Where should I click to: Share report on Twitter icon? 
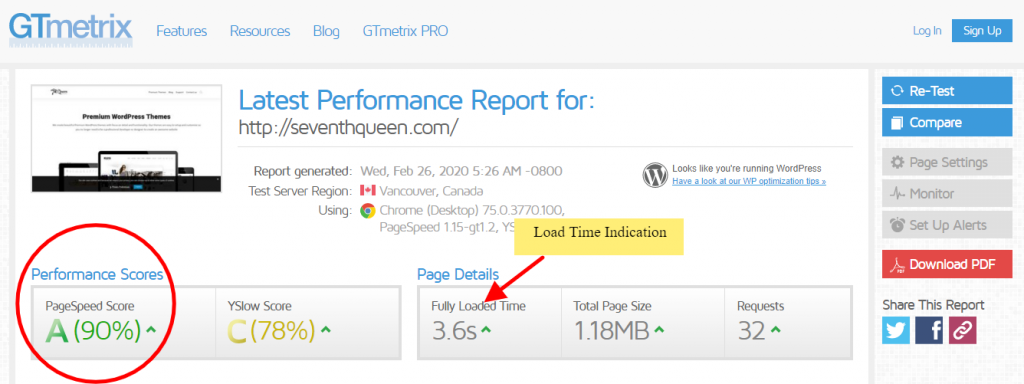click(896, 330)
